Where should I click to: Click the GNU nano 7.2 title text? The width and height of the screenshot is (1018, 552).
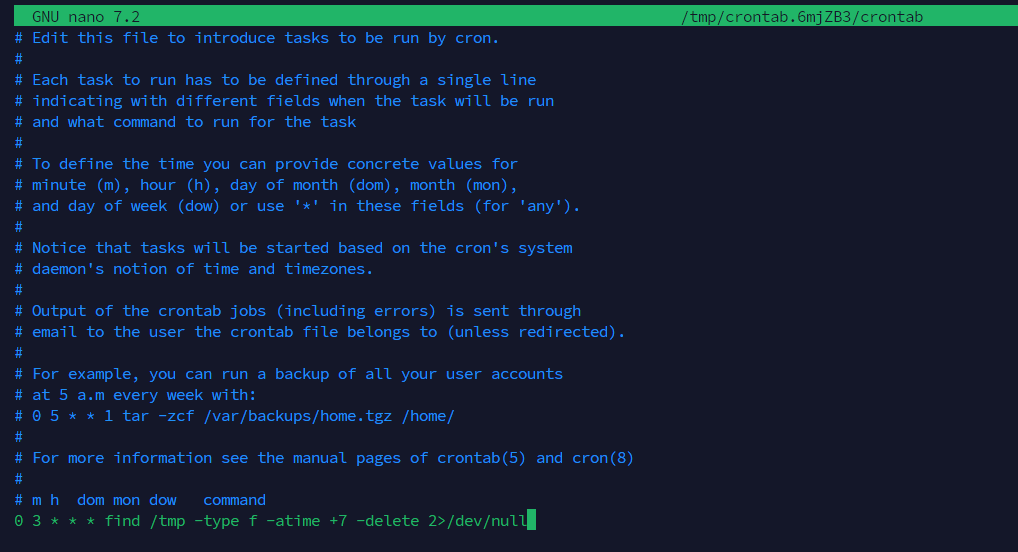point(86,17)
